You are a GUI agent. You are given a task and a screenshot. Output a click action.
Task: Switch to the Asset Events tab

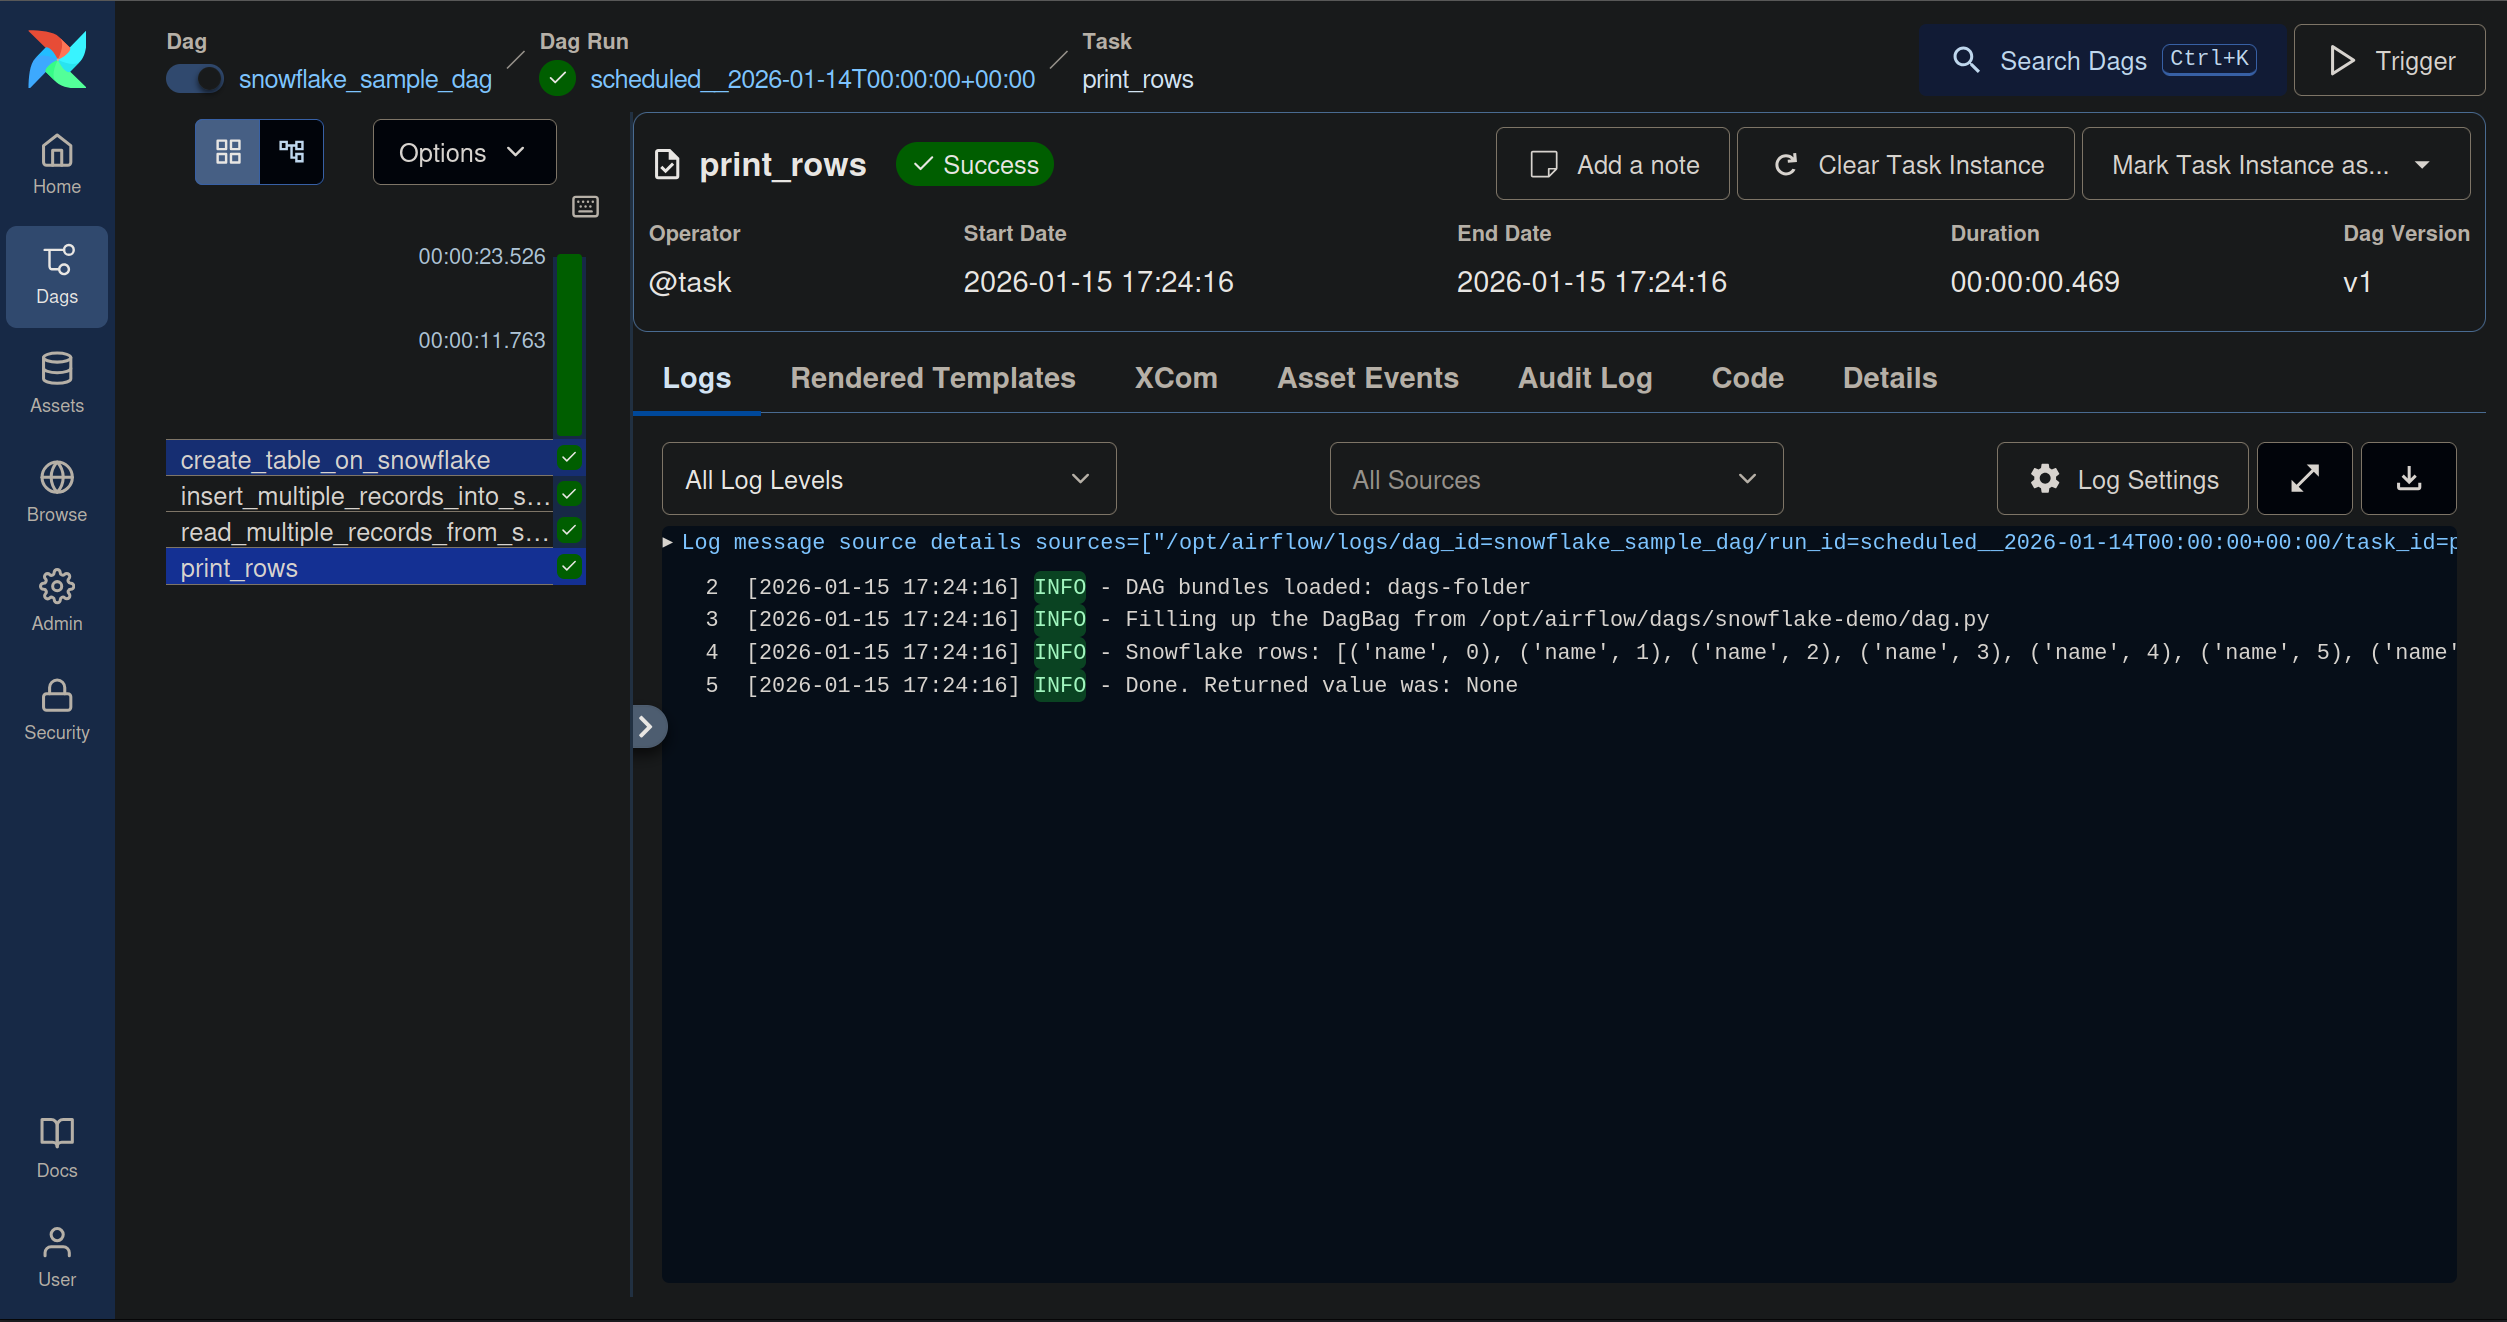point(1367,379)
